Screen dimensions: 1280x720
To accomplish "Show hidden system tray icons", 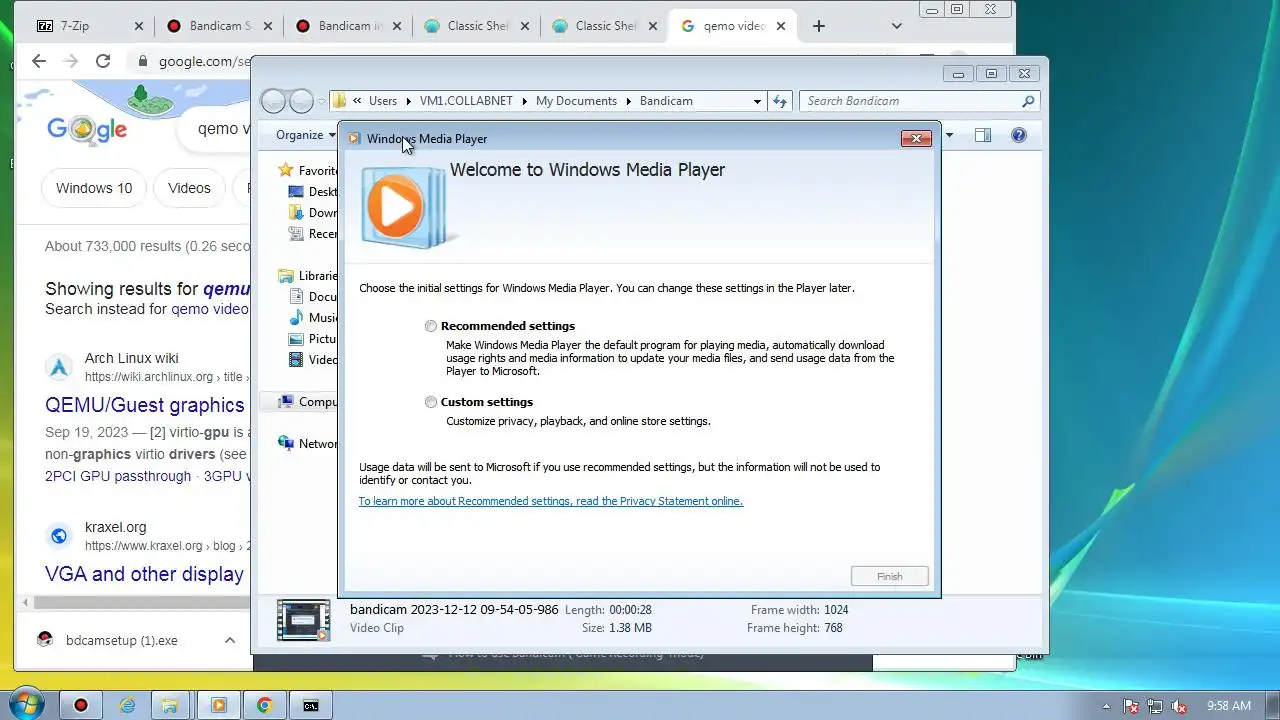I will pos(1105,705).
